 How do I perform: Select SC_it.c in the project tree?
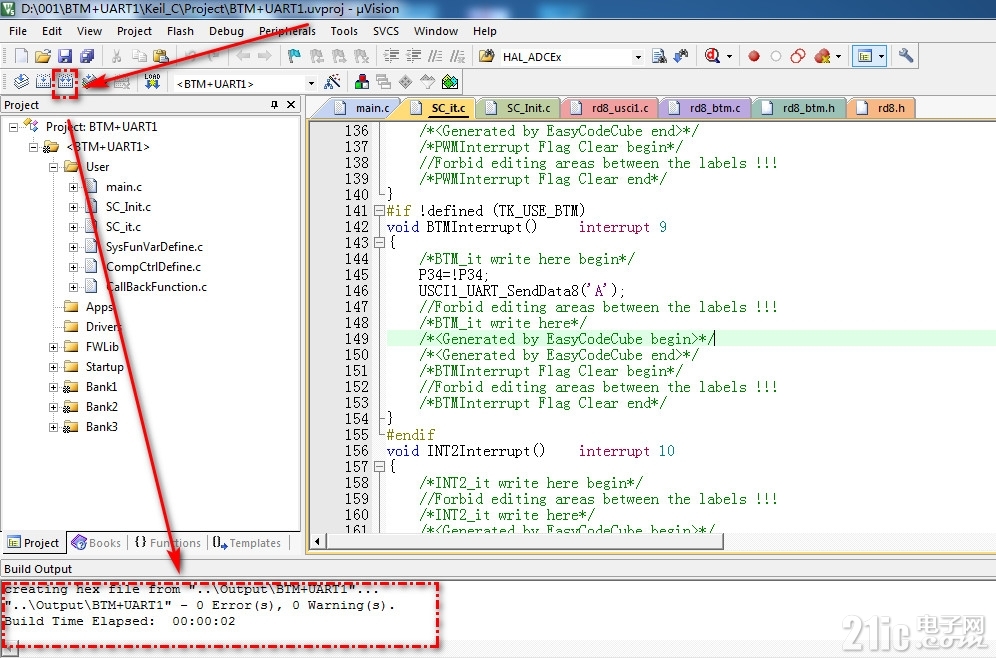click(123, 227)
